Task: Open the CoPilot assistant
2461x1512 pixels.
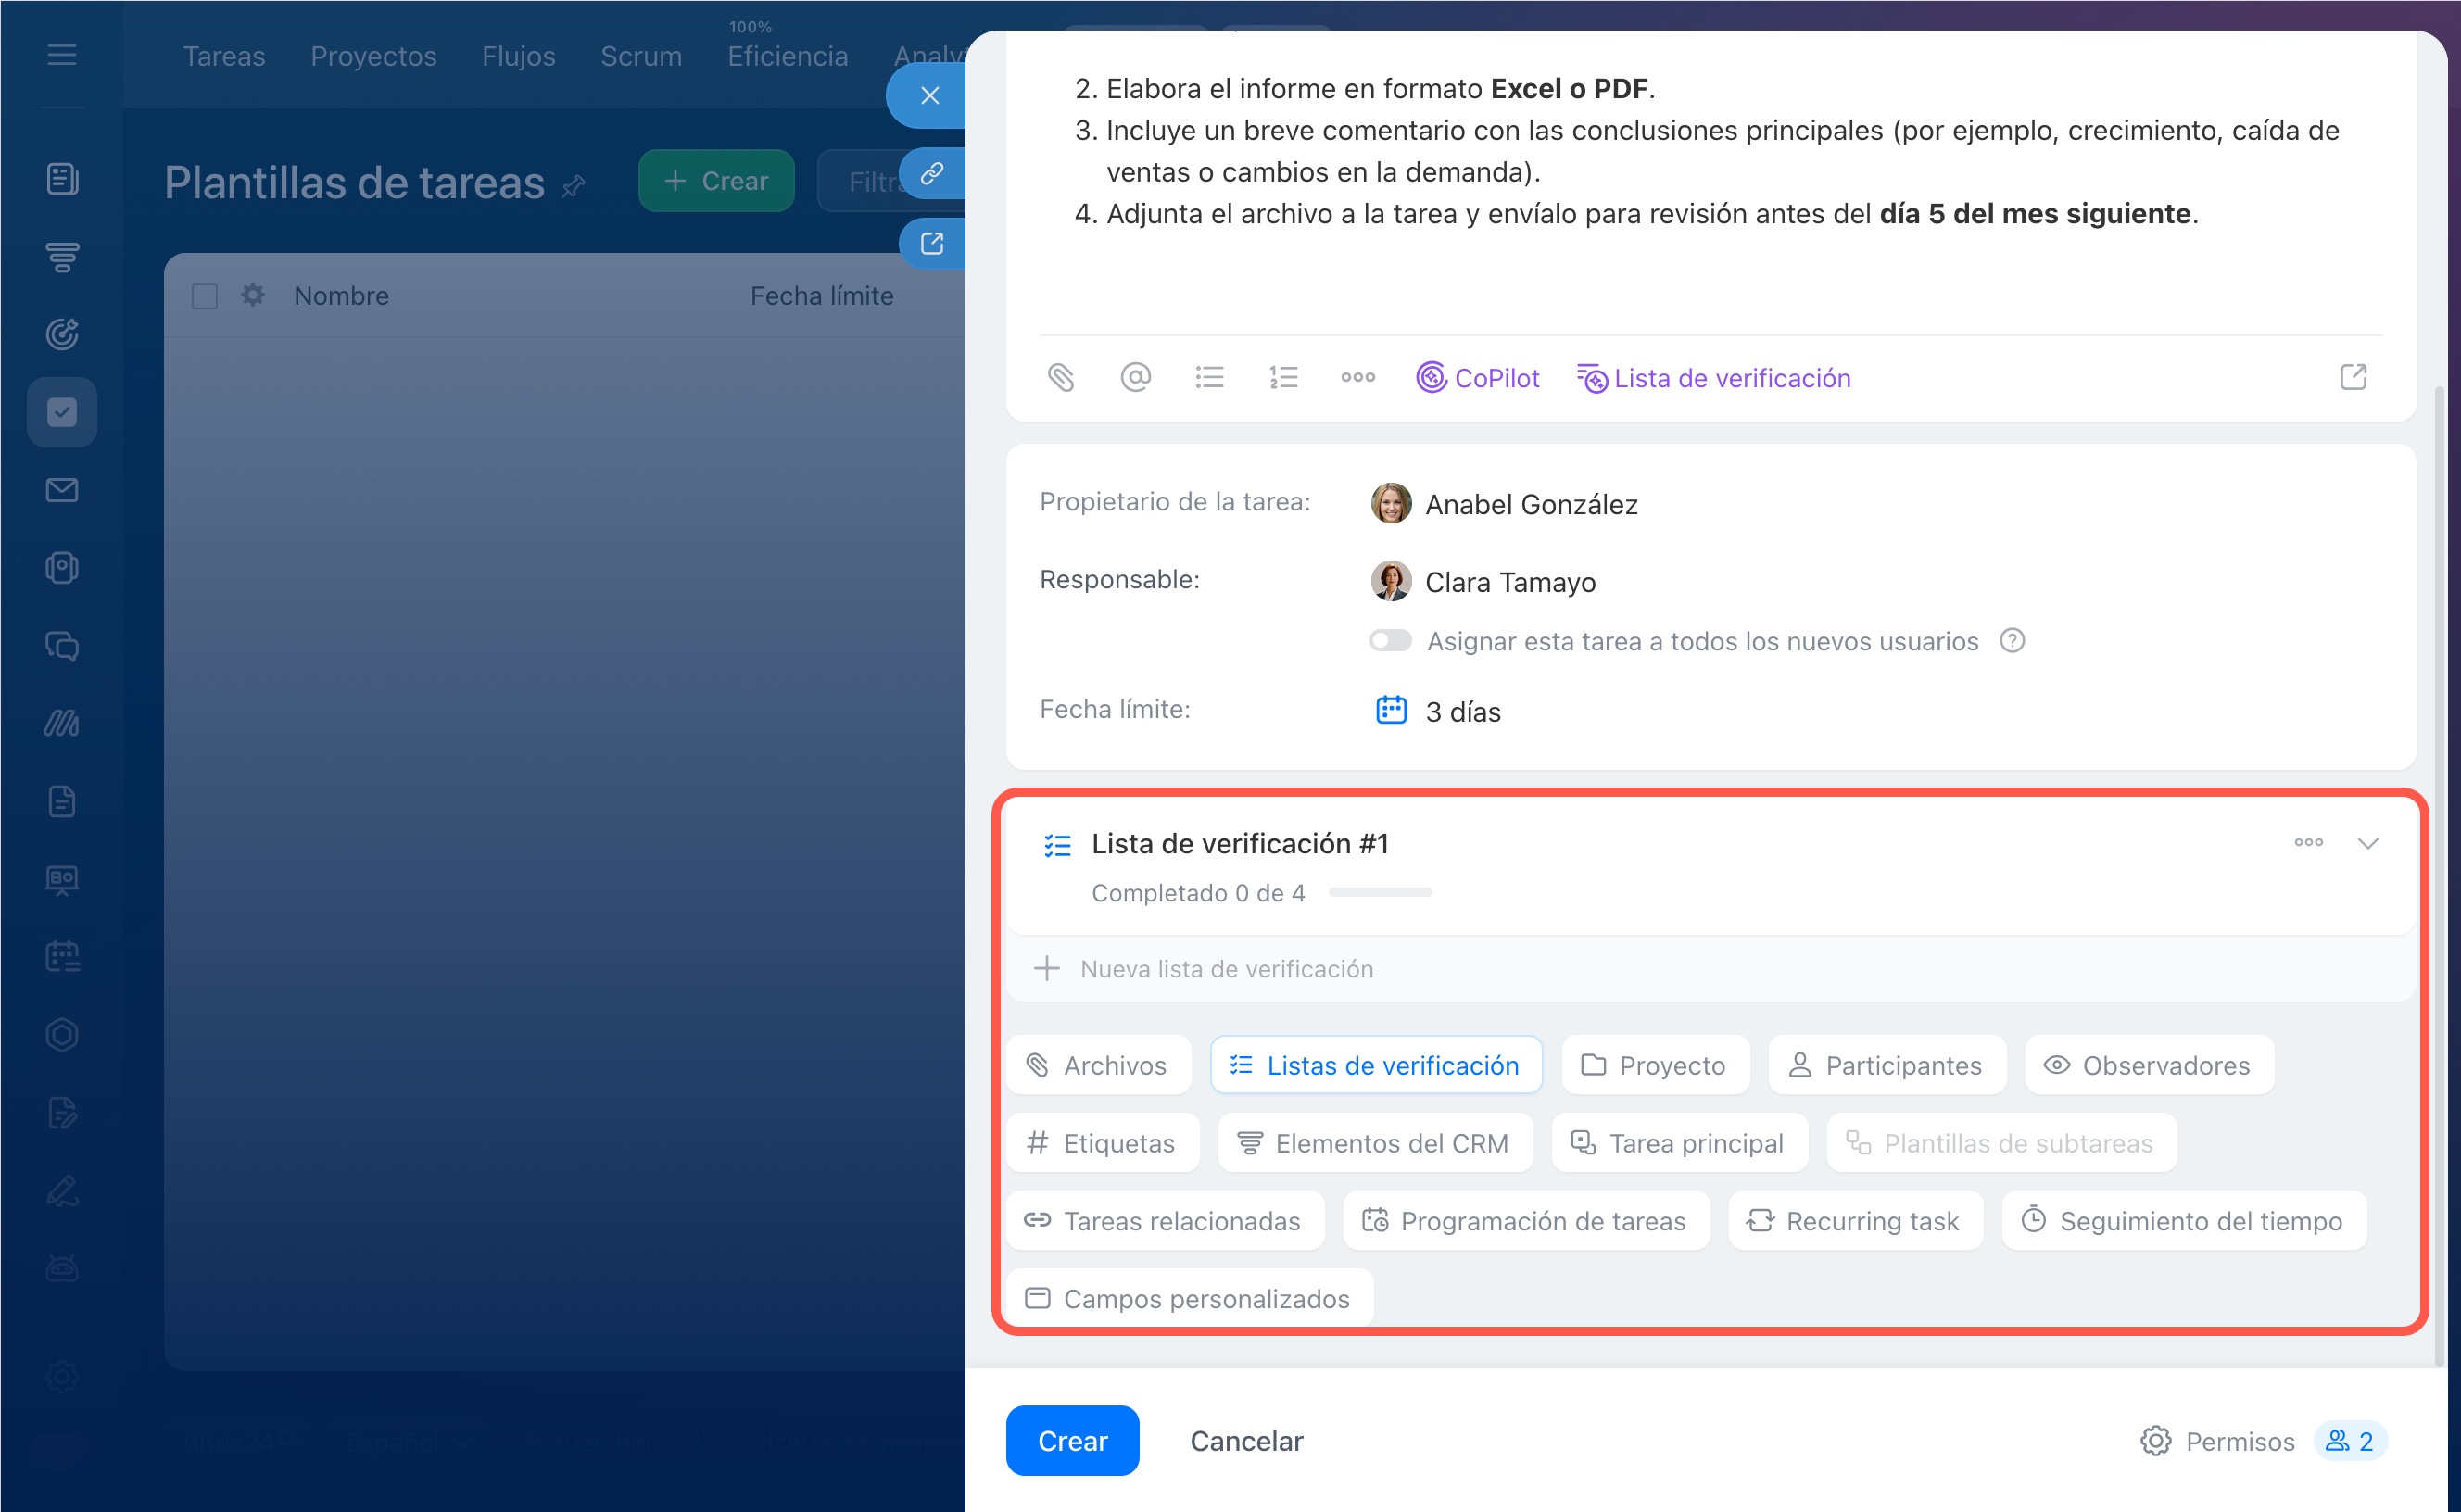Action: click(x=1478, y=378)
